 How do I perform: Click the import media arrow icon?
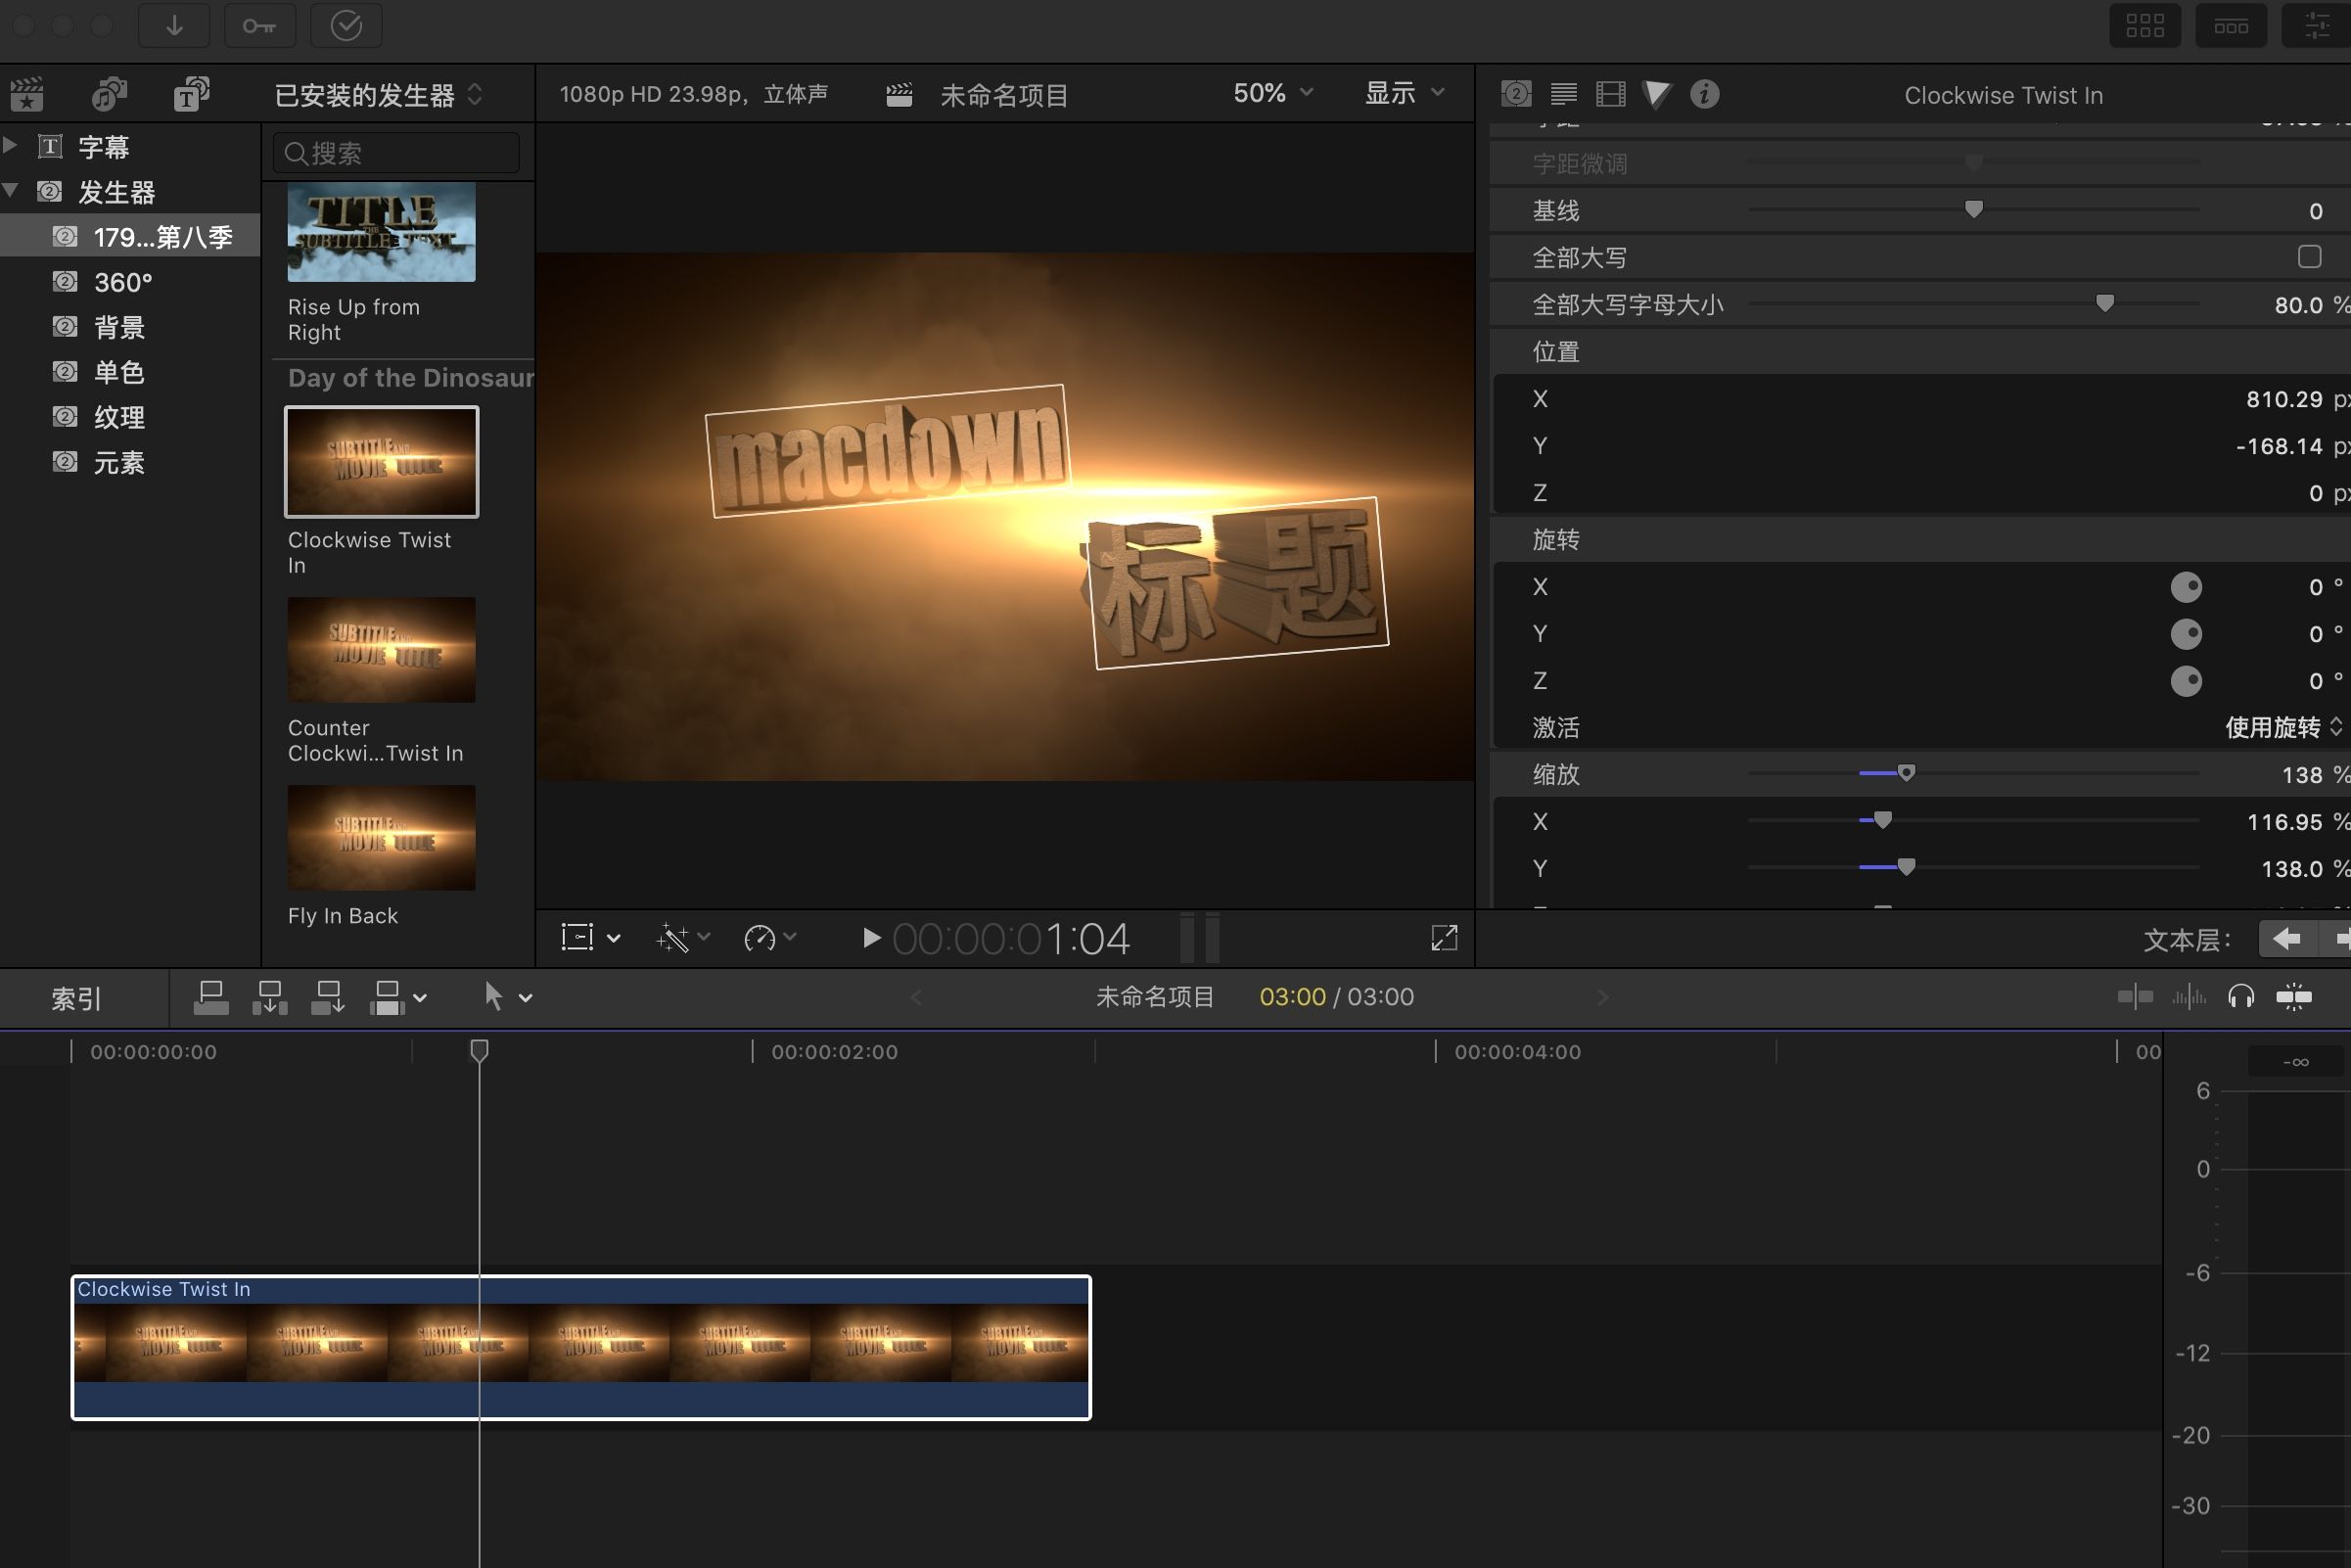(x=174, y=25)
